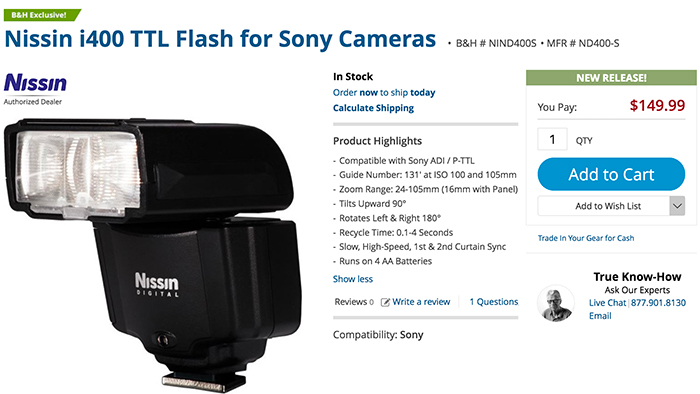Open Trade In Your Gear for Cash

tap(586, 238)
